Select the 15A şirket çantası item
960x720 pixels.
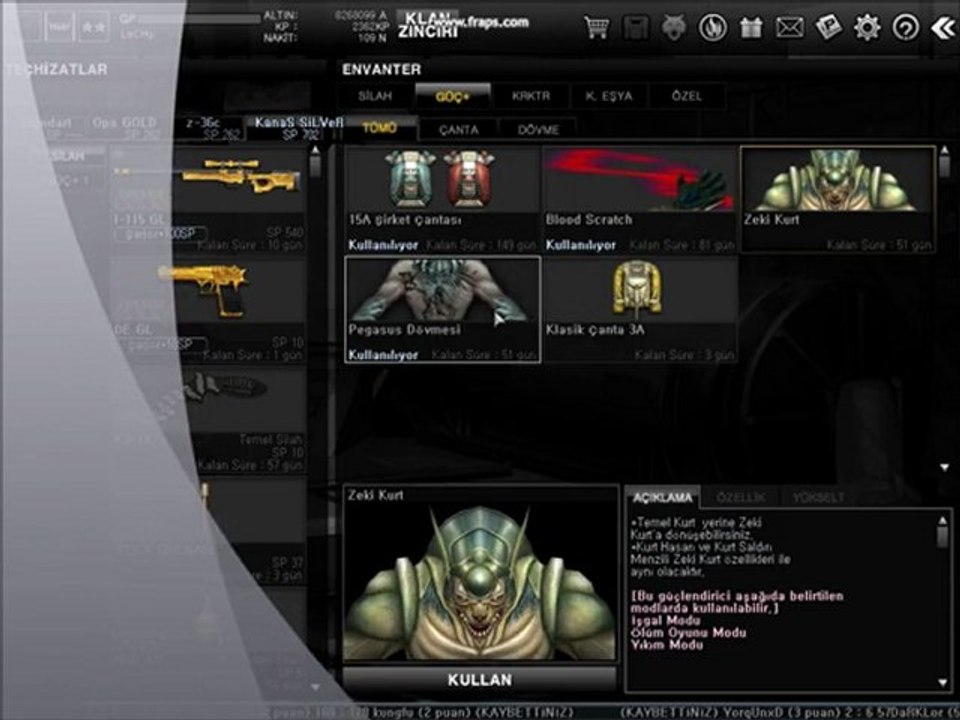tap(442, 200)
